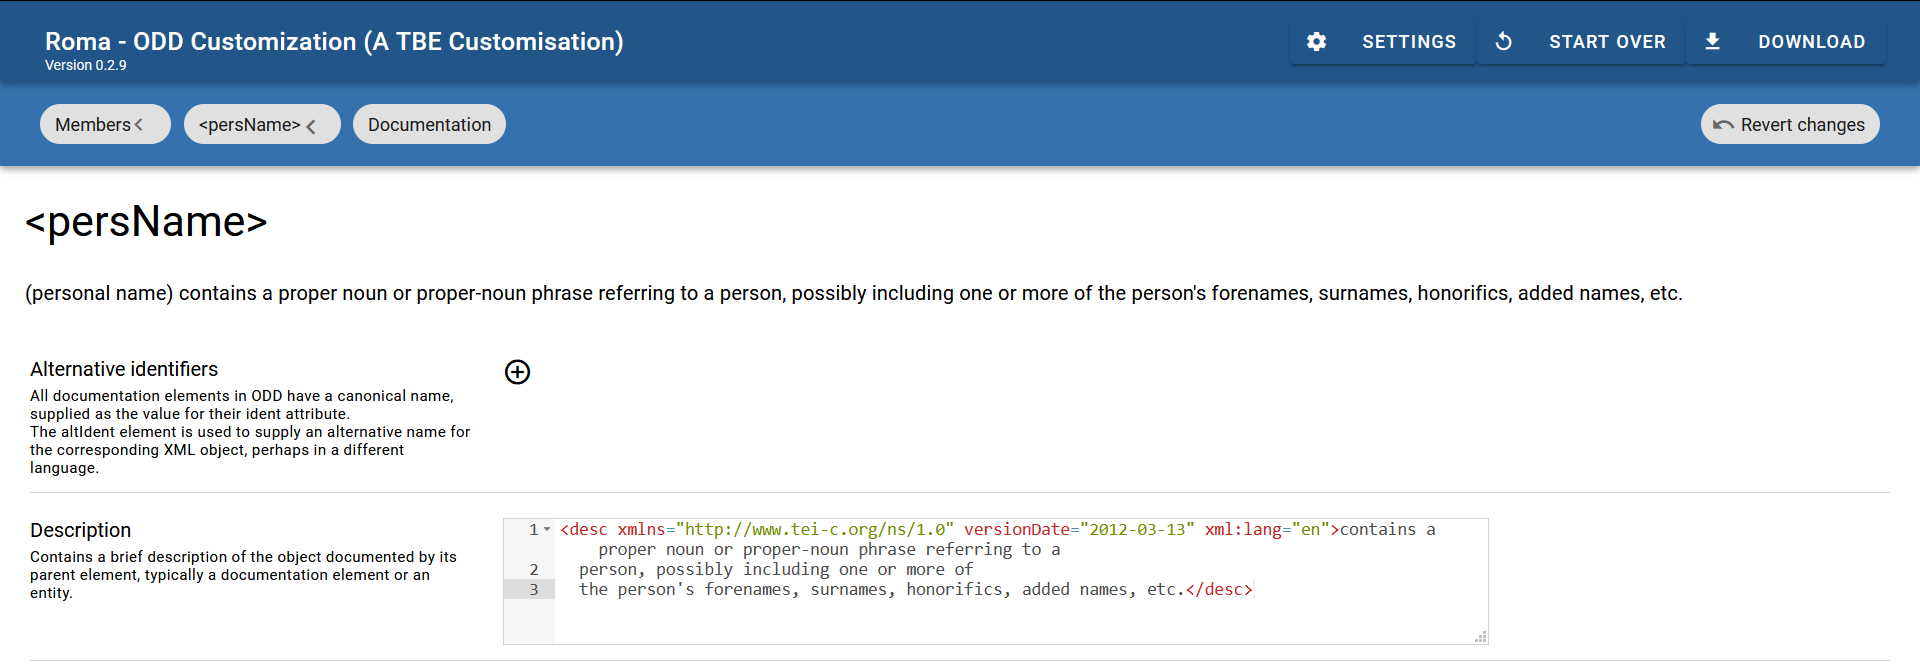Click the closing </desc> tag in editor
This screenshot has width=1920, height=668.
pyautogui.click(x=1219, y=590)
